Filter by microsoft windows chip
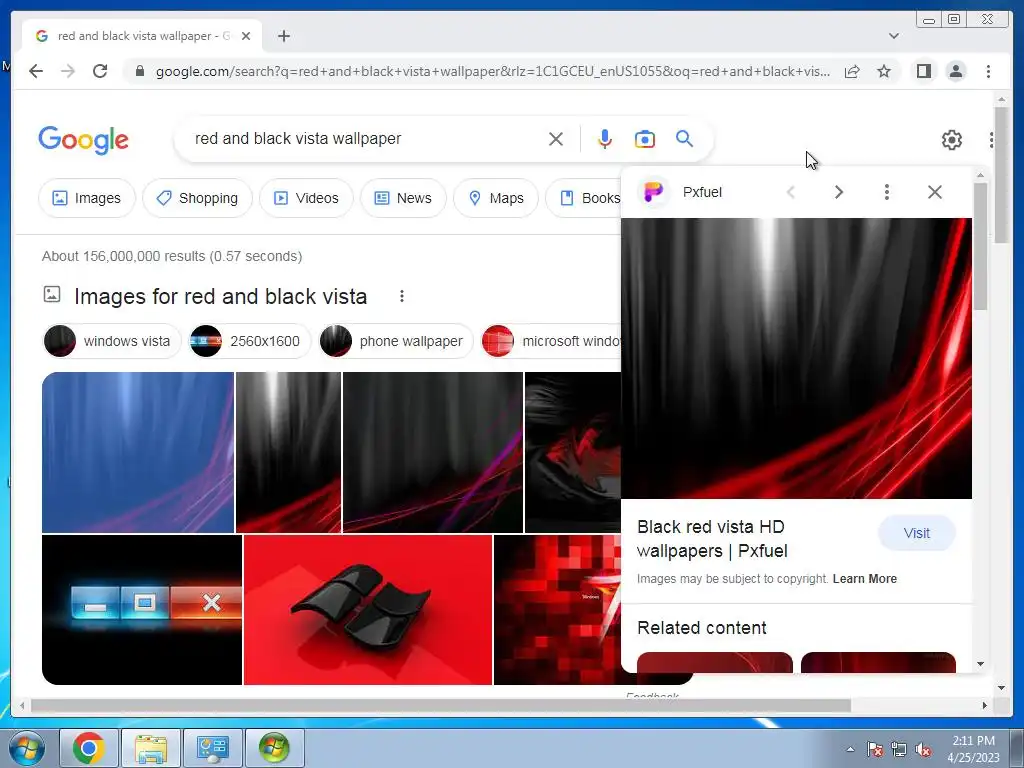This screenshot has width=1024, height=768. [x=551, y=341]
